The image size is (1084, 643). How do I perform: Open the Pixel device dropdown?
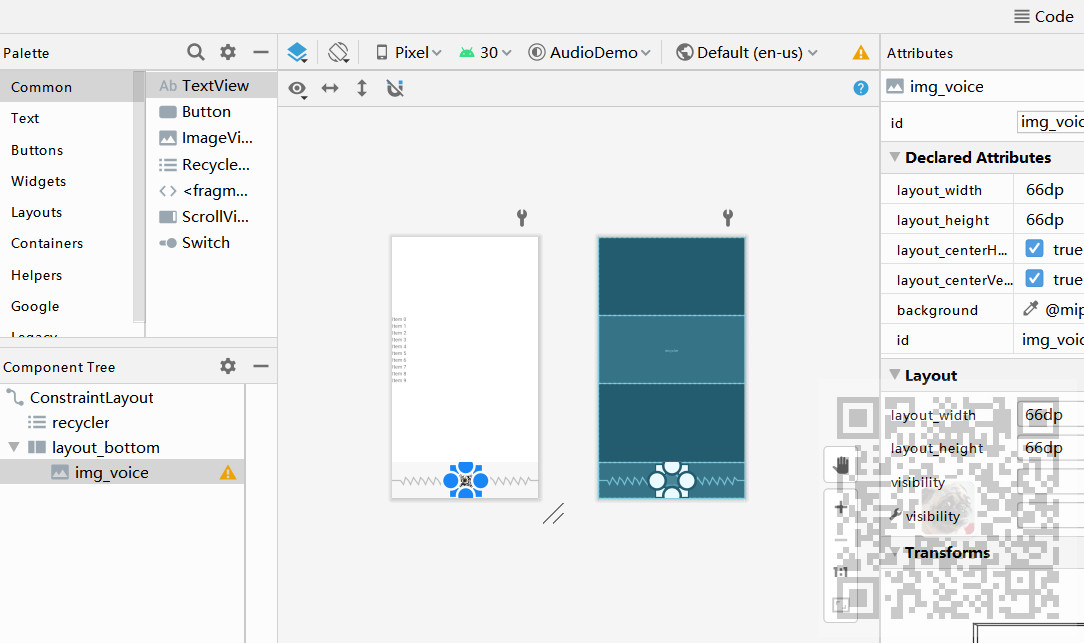[409, 53]
